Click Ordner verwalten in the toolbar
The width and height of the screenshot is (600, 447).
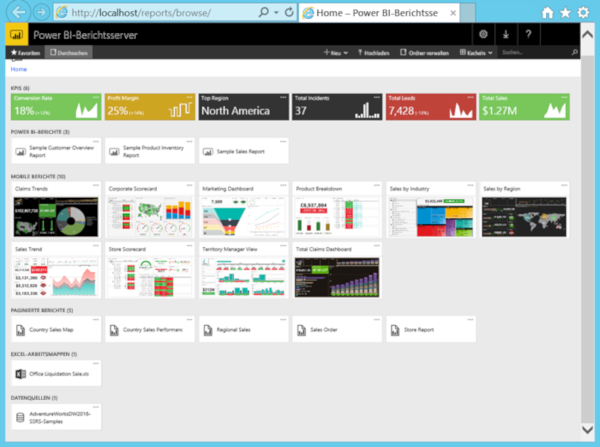coord(424,52)
